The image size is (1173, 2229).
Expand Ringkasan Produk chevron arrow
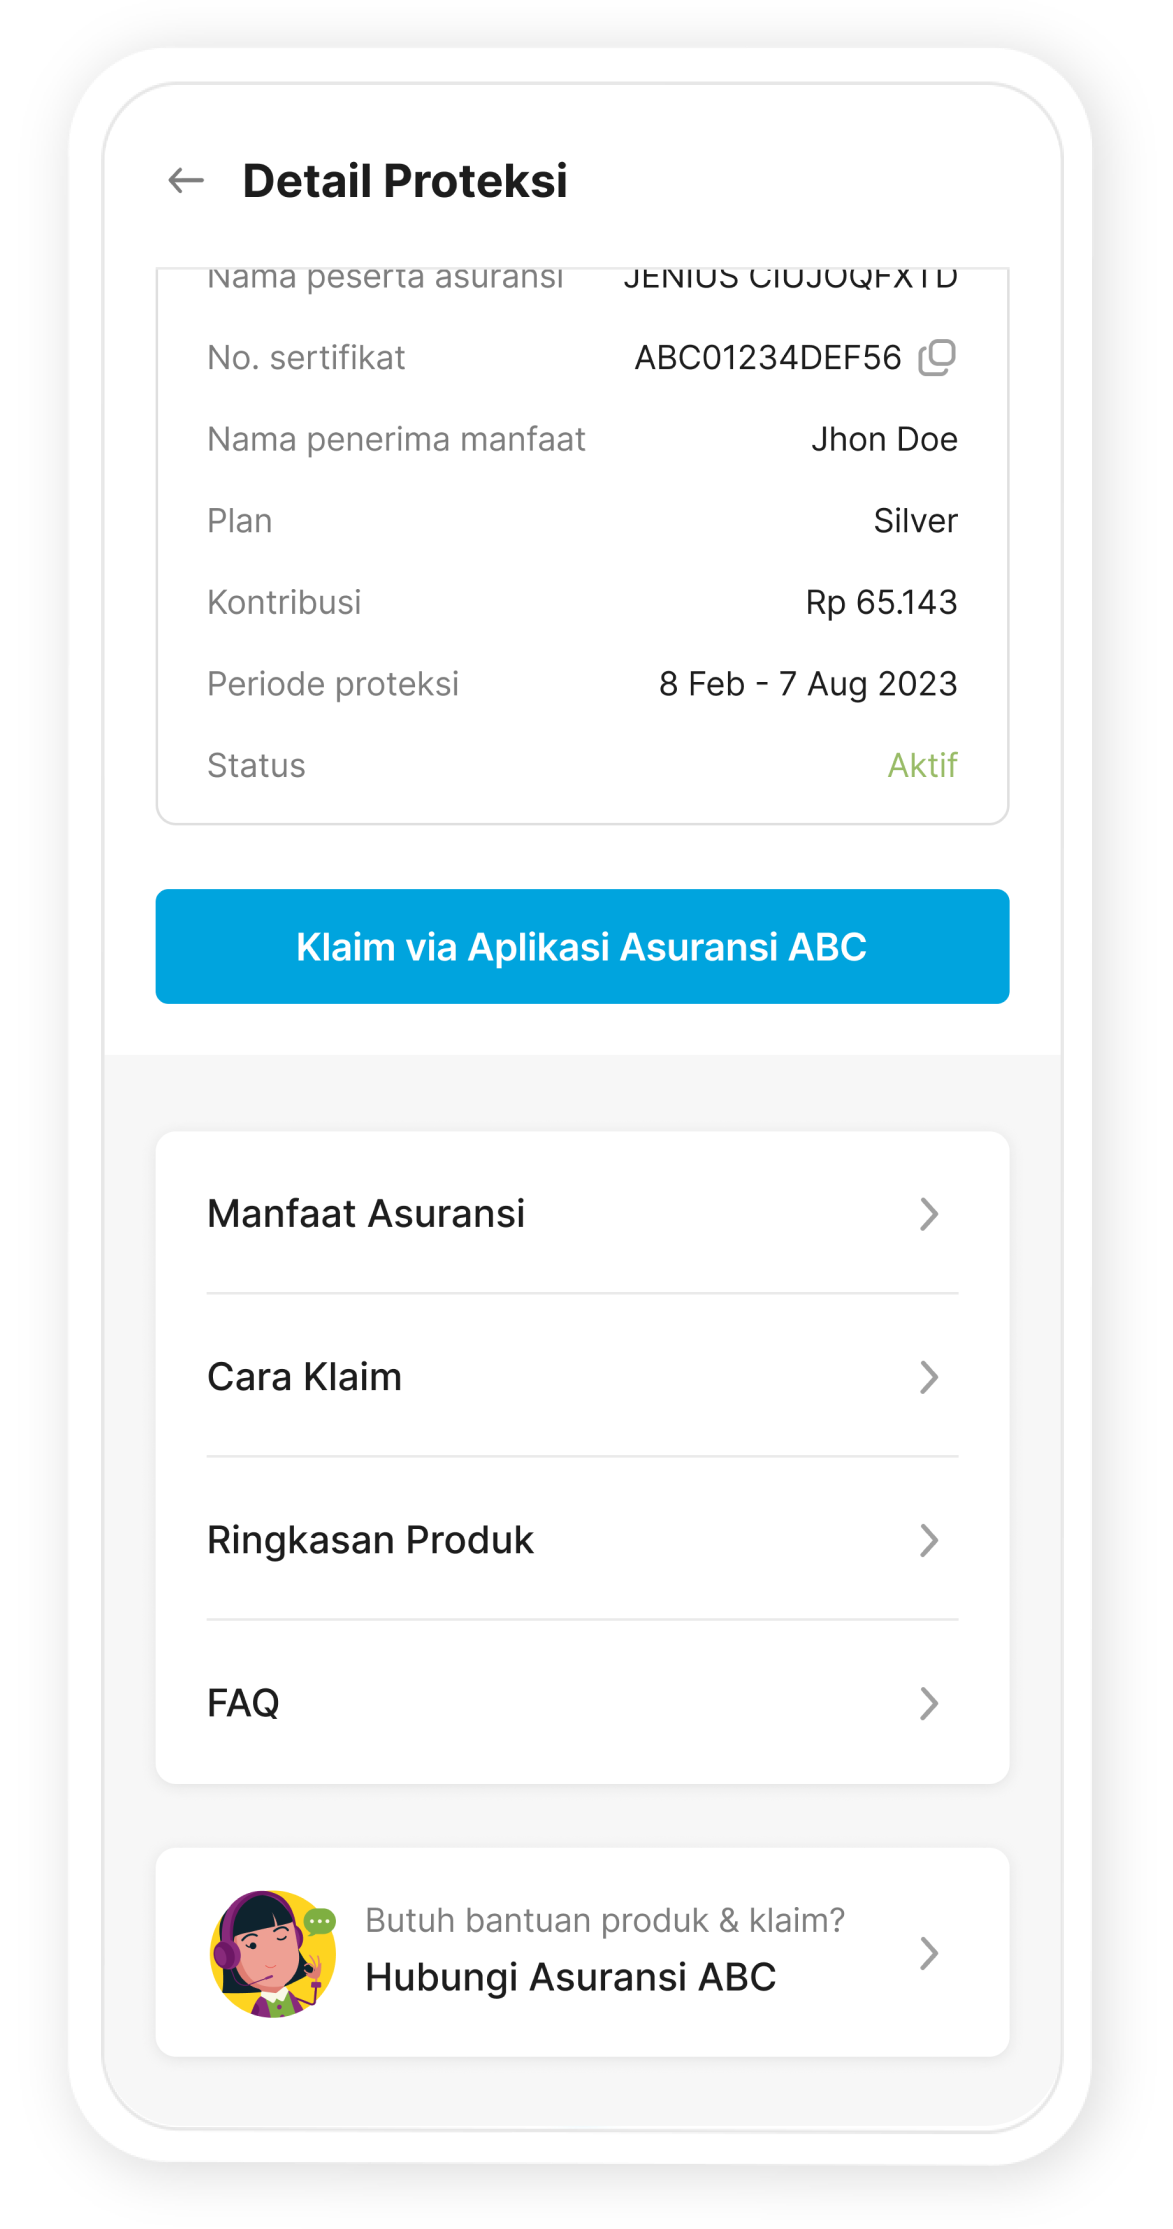(x=929, y=1540)
